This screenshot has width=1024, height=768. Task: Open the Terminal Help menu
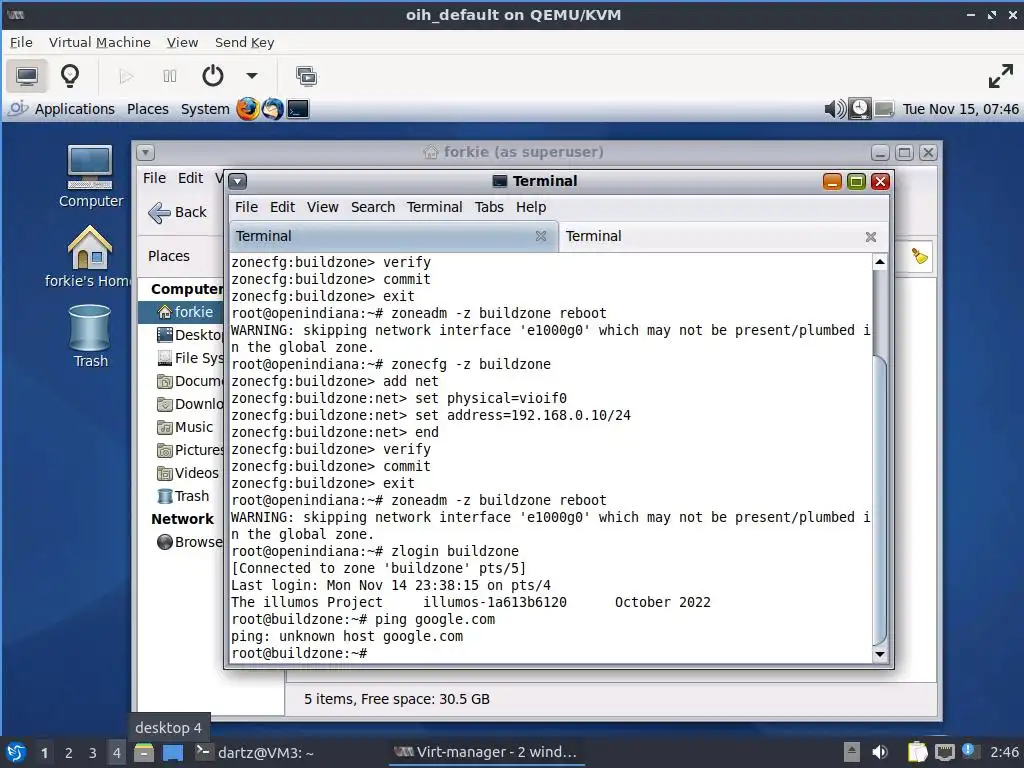coord(531,207)
